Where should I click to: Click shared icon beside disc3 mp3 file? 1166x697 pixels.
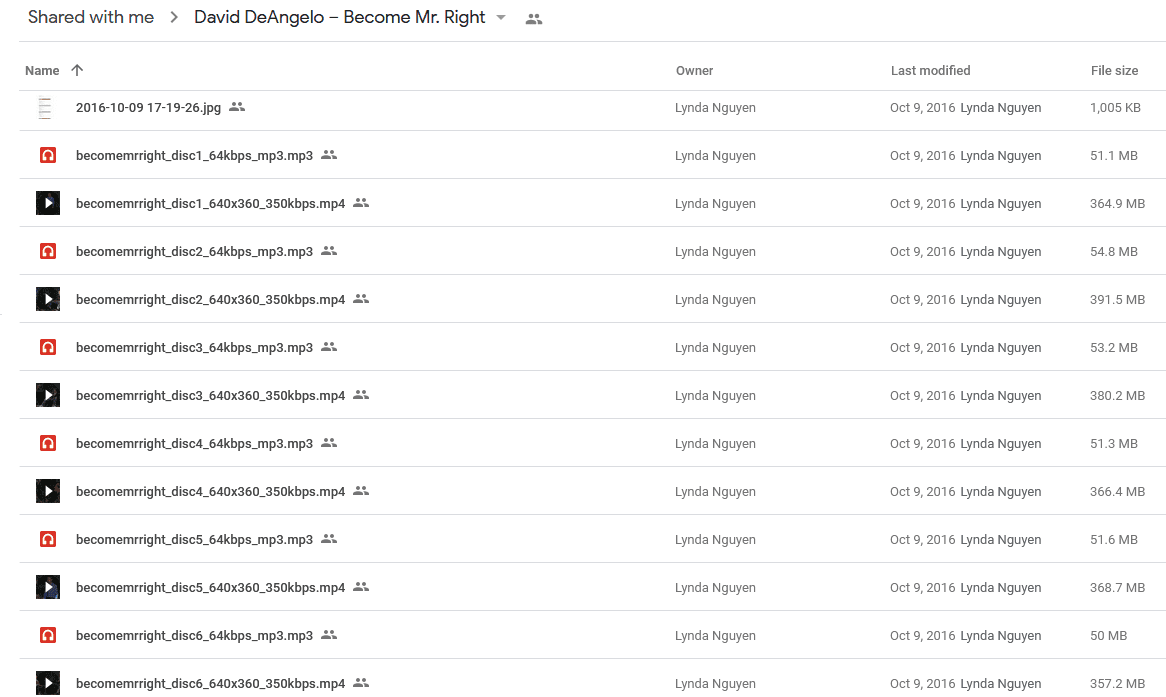(x=329, y=347)
